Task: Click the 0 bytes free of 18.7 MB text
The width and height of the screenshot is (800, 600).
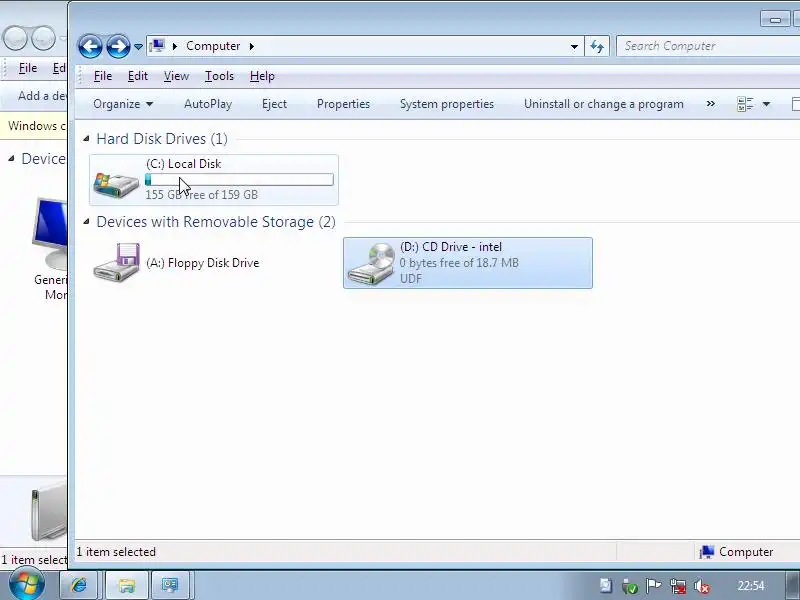Action: tap(459, 263)
